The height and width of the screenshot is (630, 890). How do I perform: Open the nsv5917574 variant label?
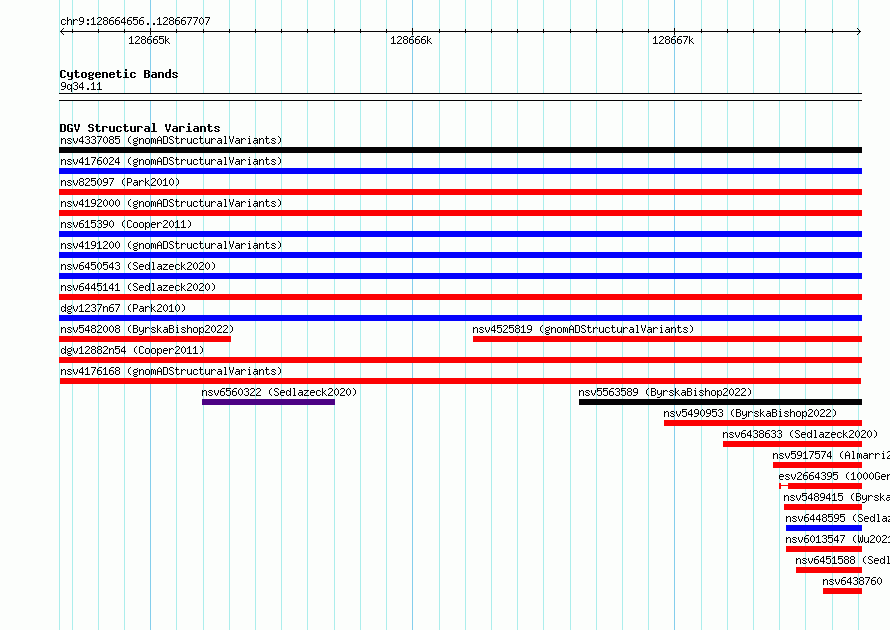tap(831, 455)
